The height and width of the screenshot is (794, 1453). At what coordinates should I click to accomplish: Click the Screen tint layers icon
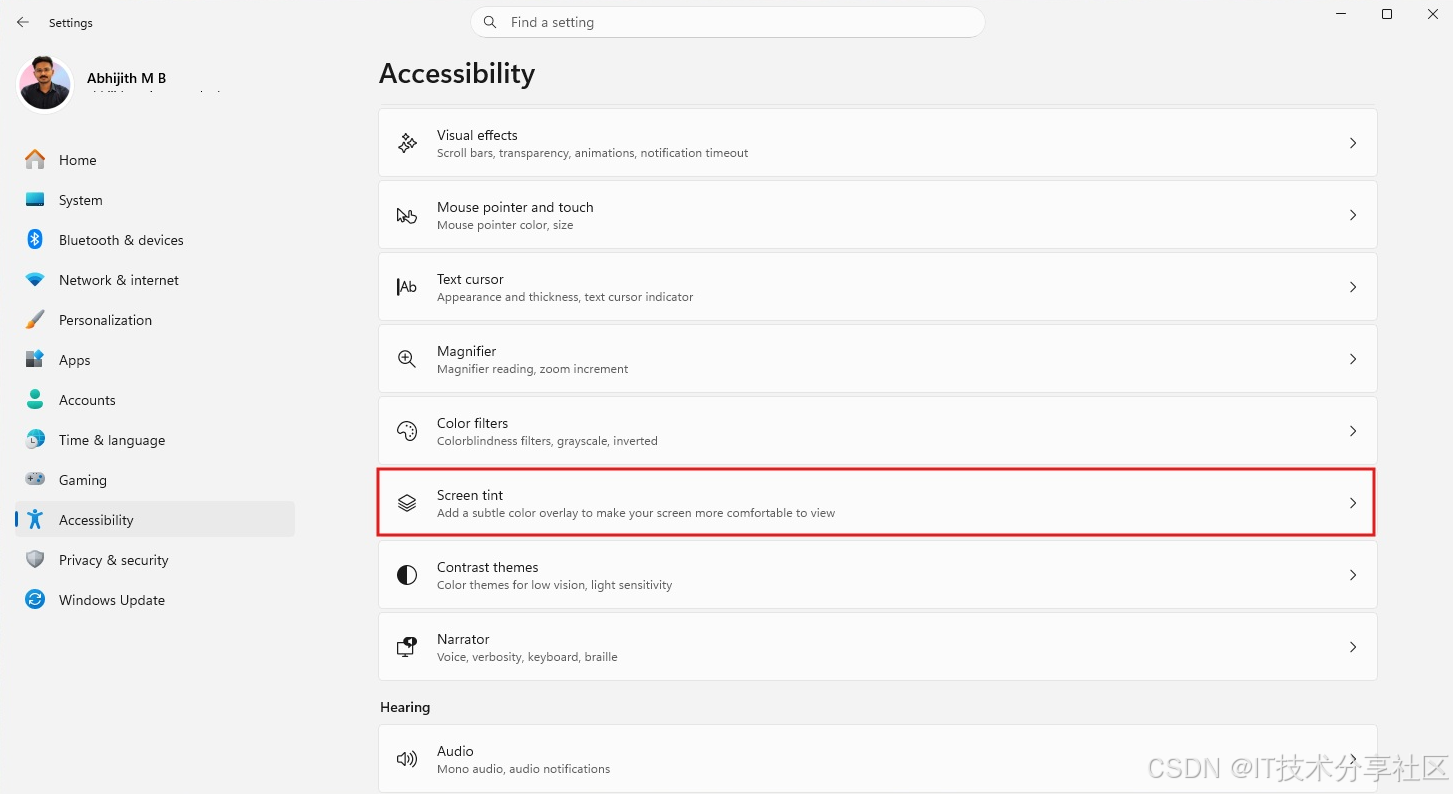point(407,503)
